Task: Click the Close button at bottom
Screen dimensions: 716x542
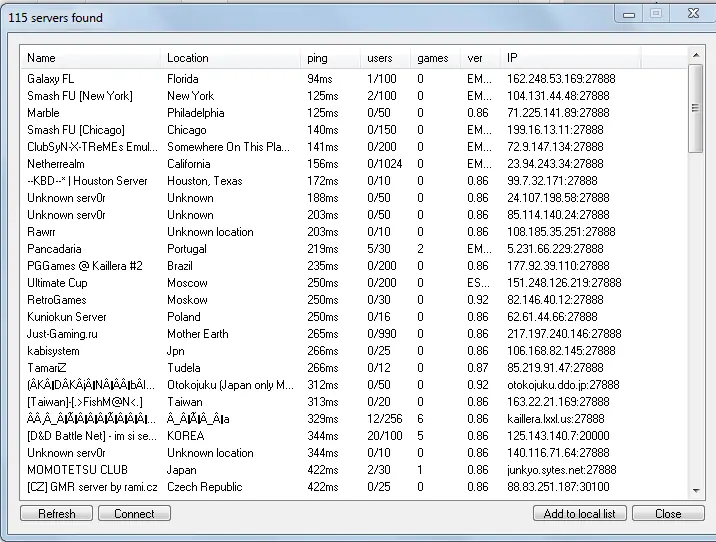Action: (668, 513)
